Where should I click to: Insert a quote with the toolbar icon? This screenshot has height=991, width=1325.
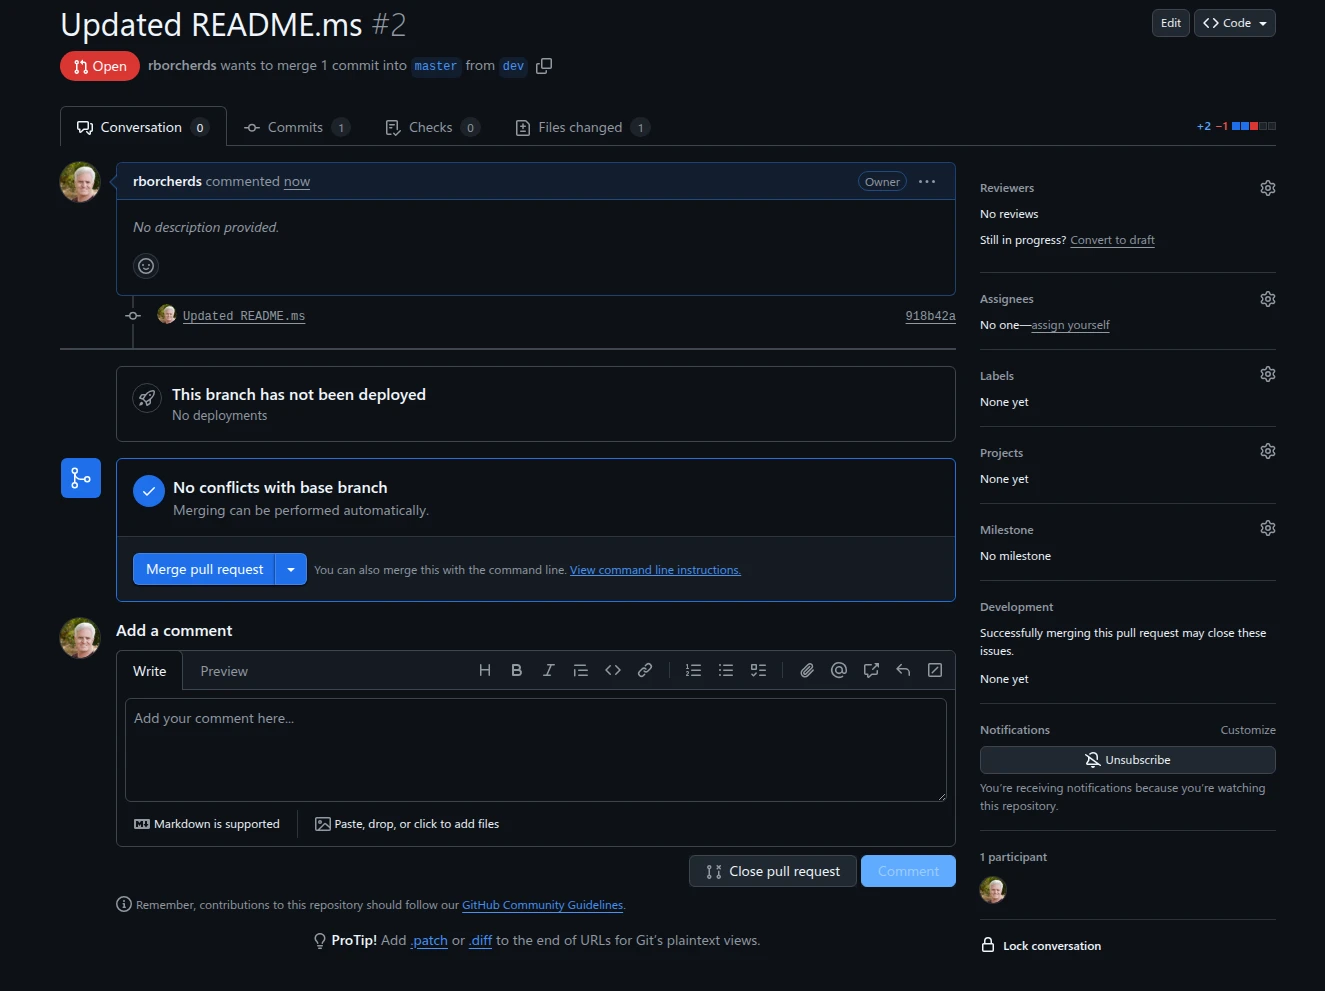581,670
